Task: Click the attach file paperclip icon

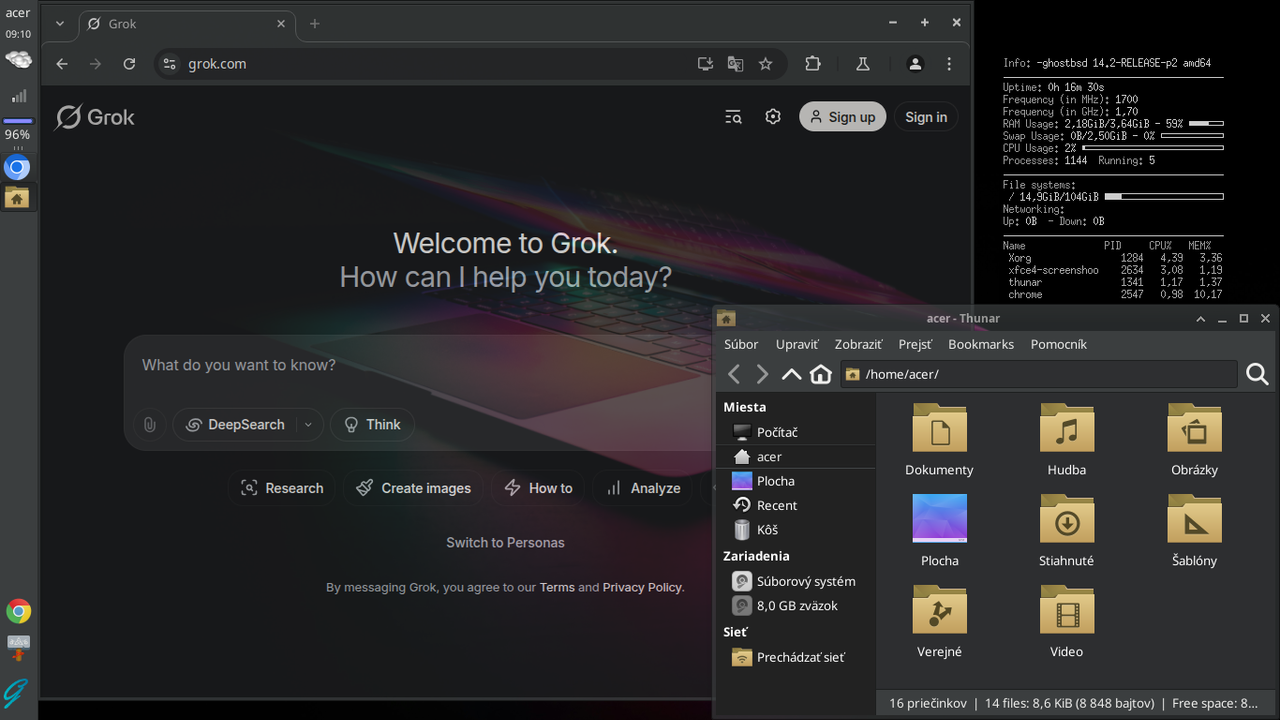Action: coord(149,424)
